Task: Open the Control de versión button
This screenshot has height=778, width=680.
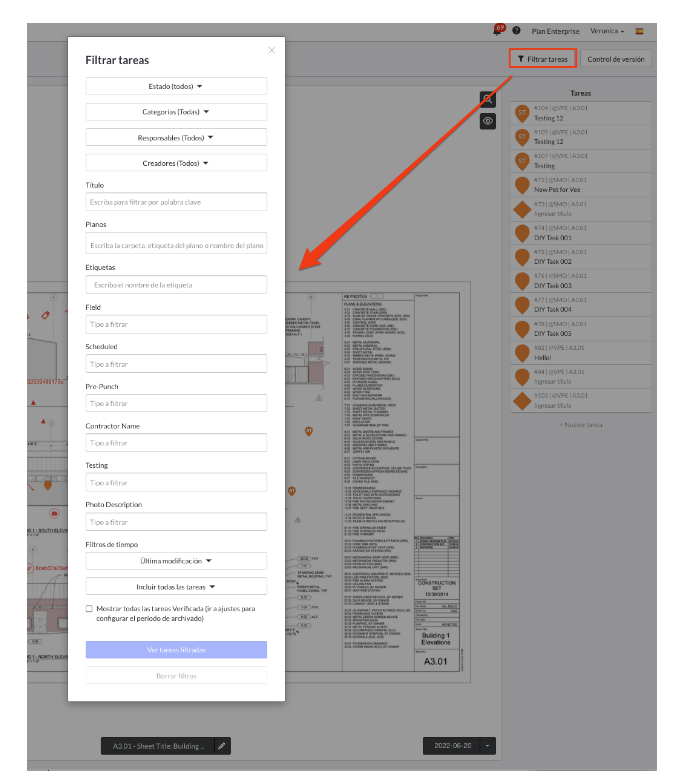Action: 615,59
